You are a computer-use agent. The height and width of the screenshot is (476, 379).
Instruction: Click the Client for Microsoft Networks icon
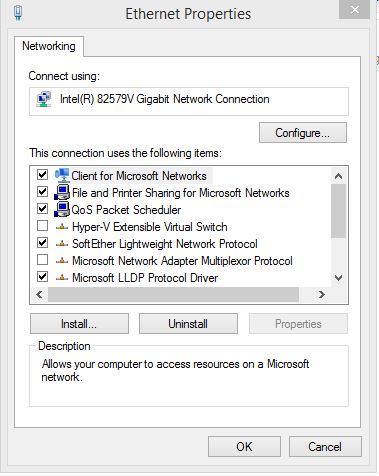(62, 175)
